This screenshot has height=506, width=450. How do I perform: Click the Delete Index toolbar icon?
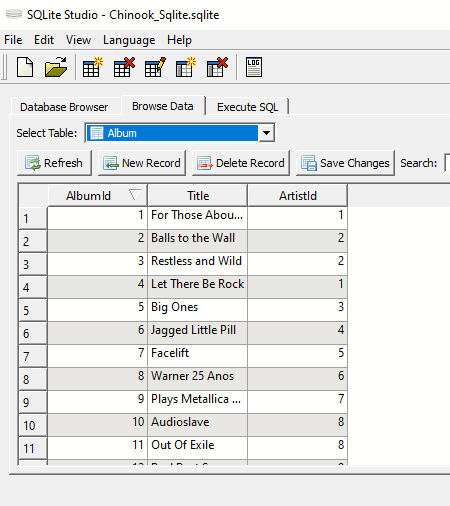click(217, 67)
